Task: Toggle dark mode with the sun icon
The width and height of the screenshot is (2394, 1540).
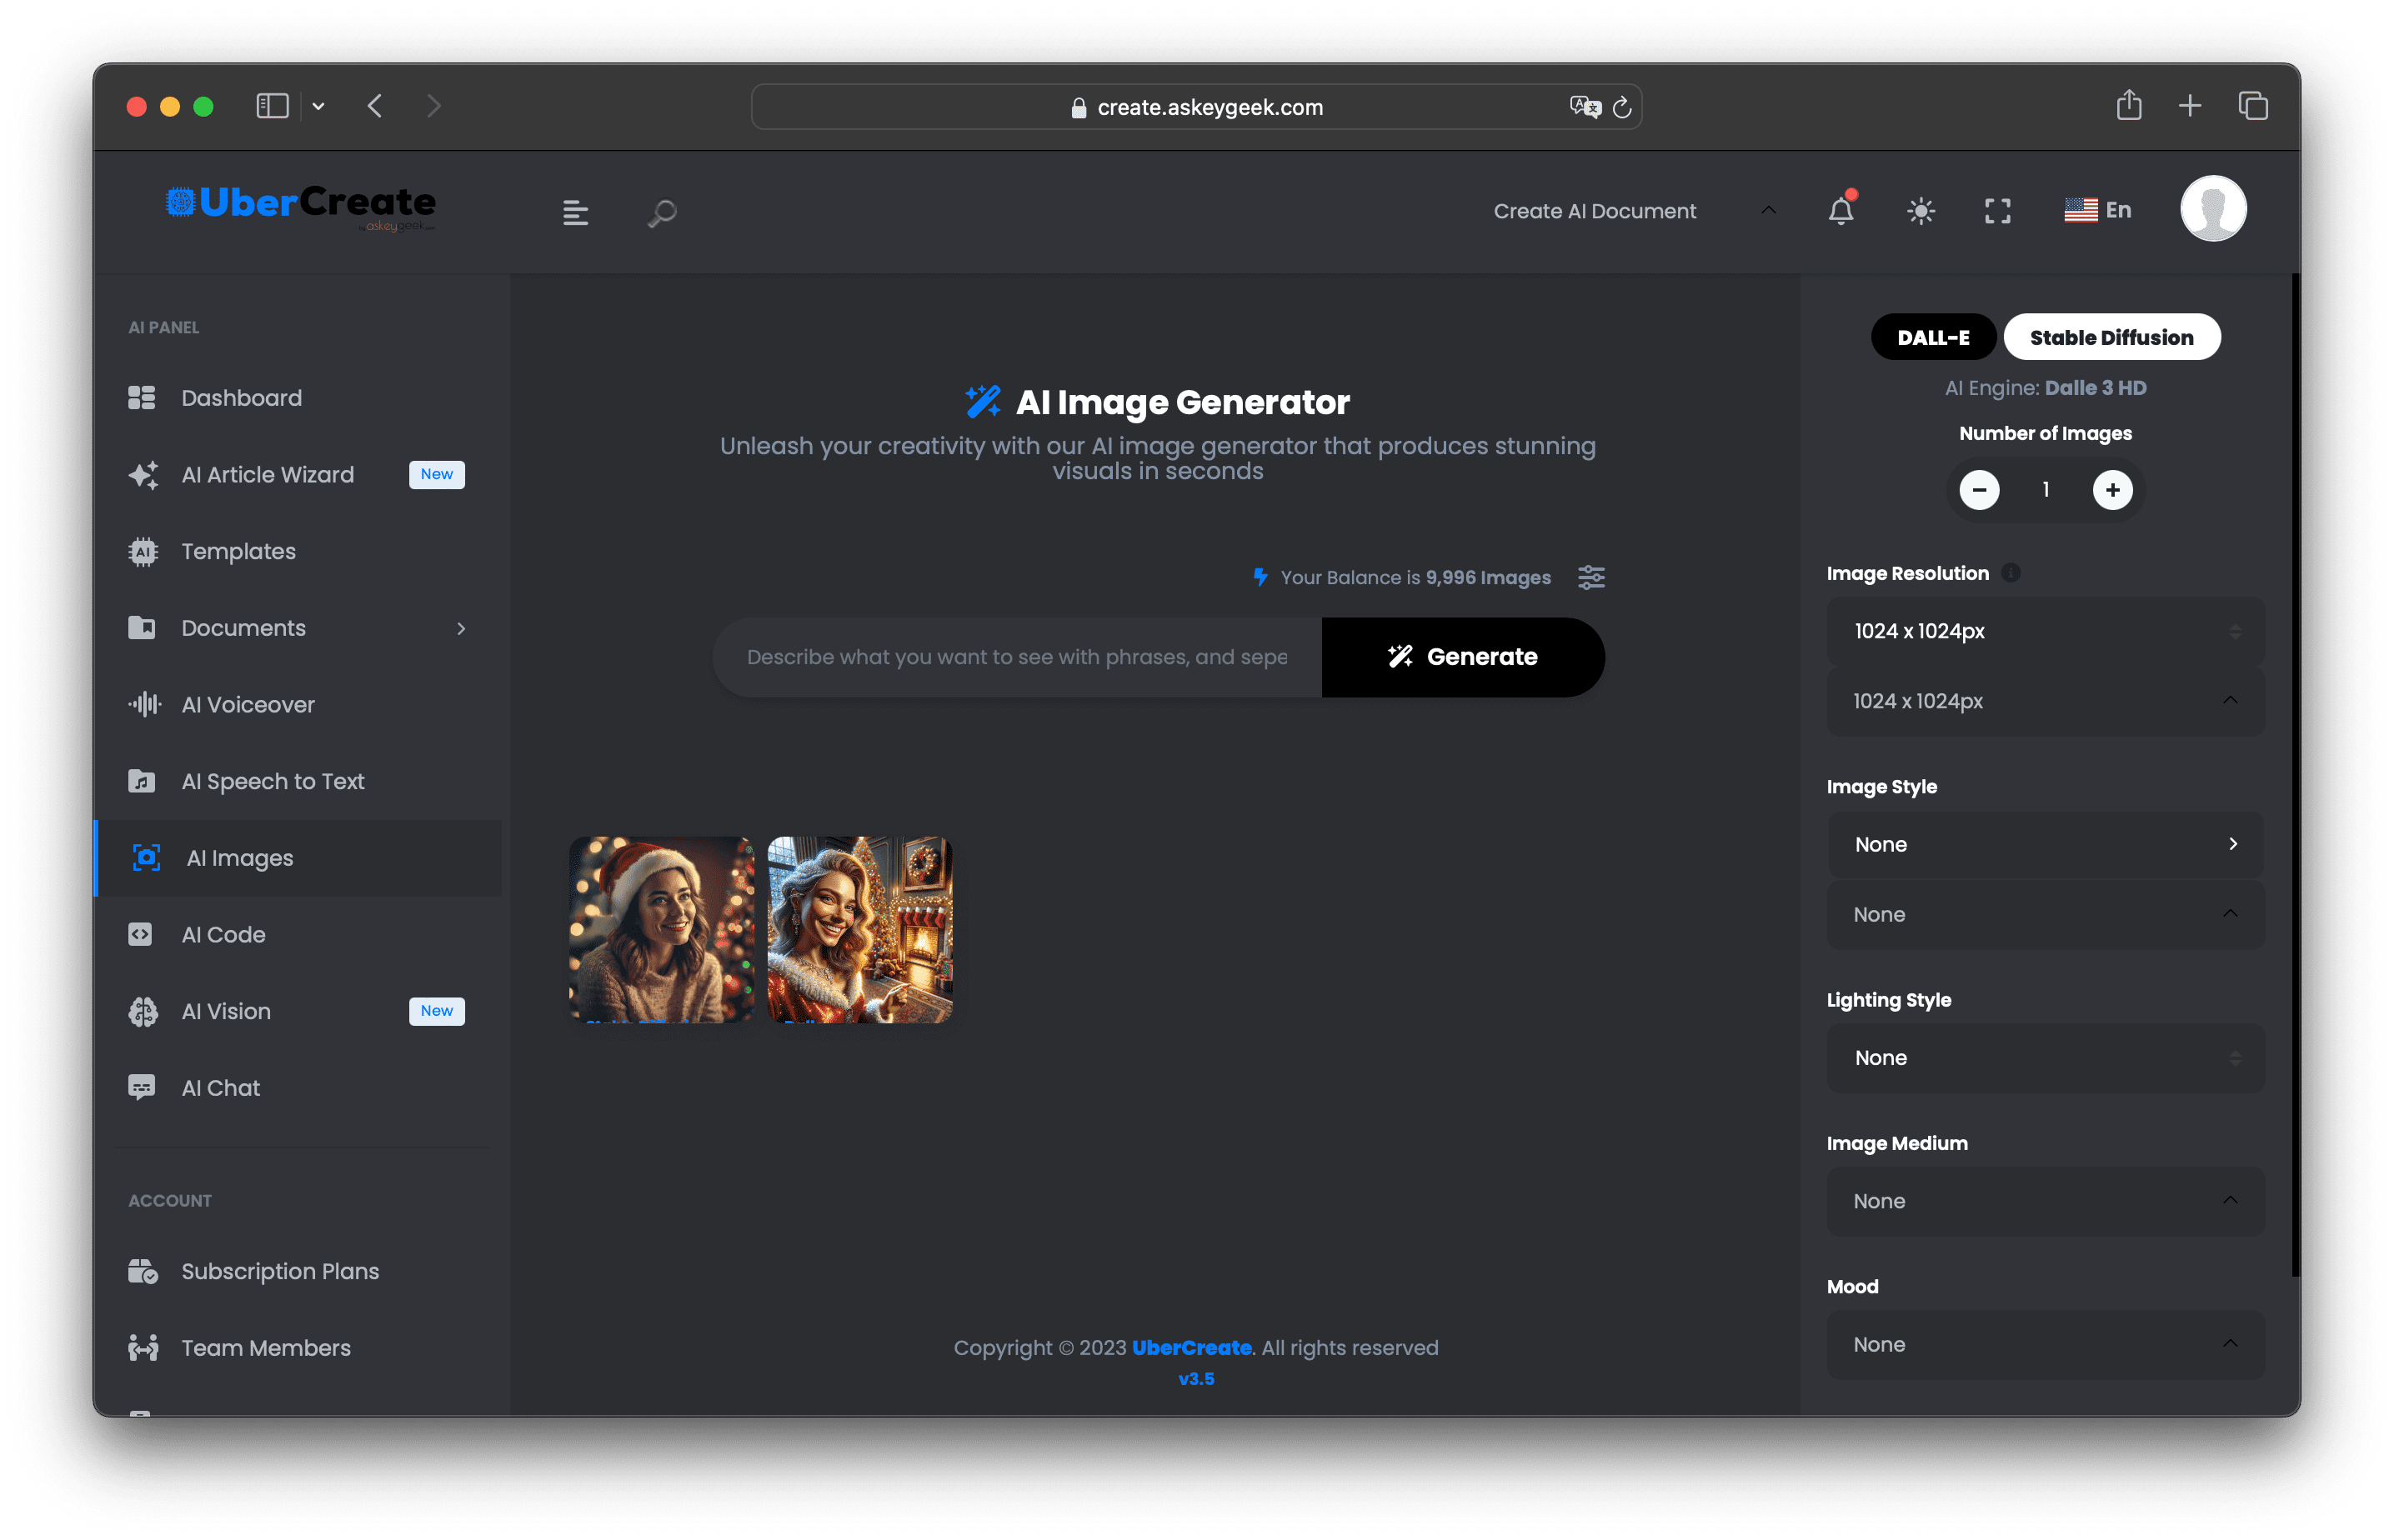Action: (1920, 211)
